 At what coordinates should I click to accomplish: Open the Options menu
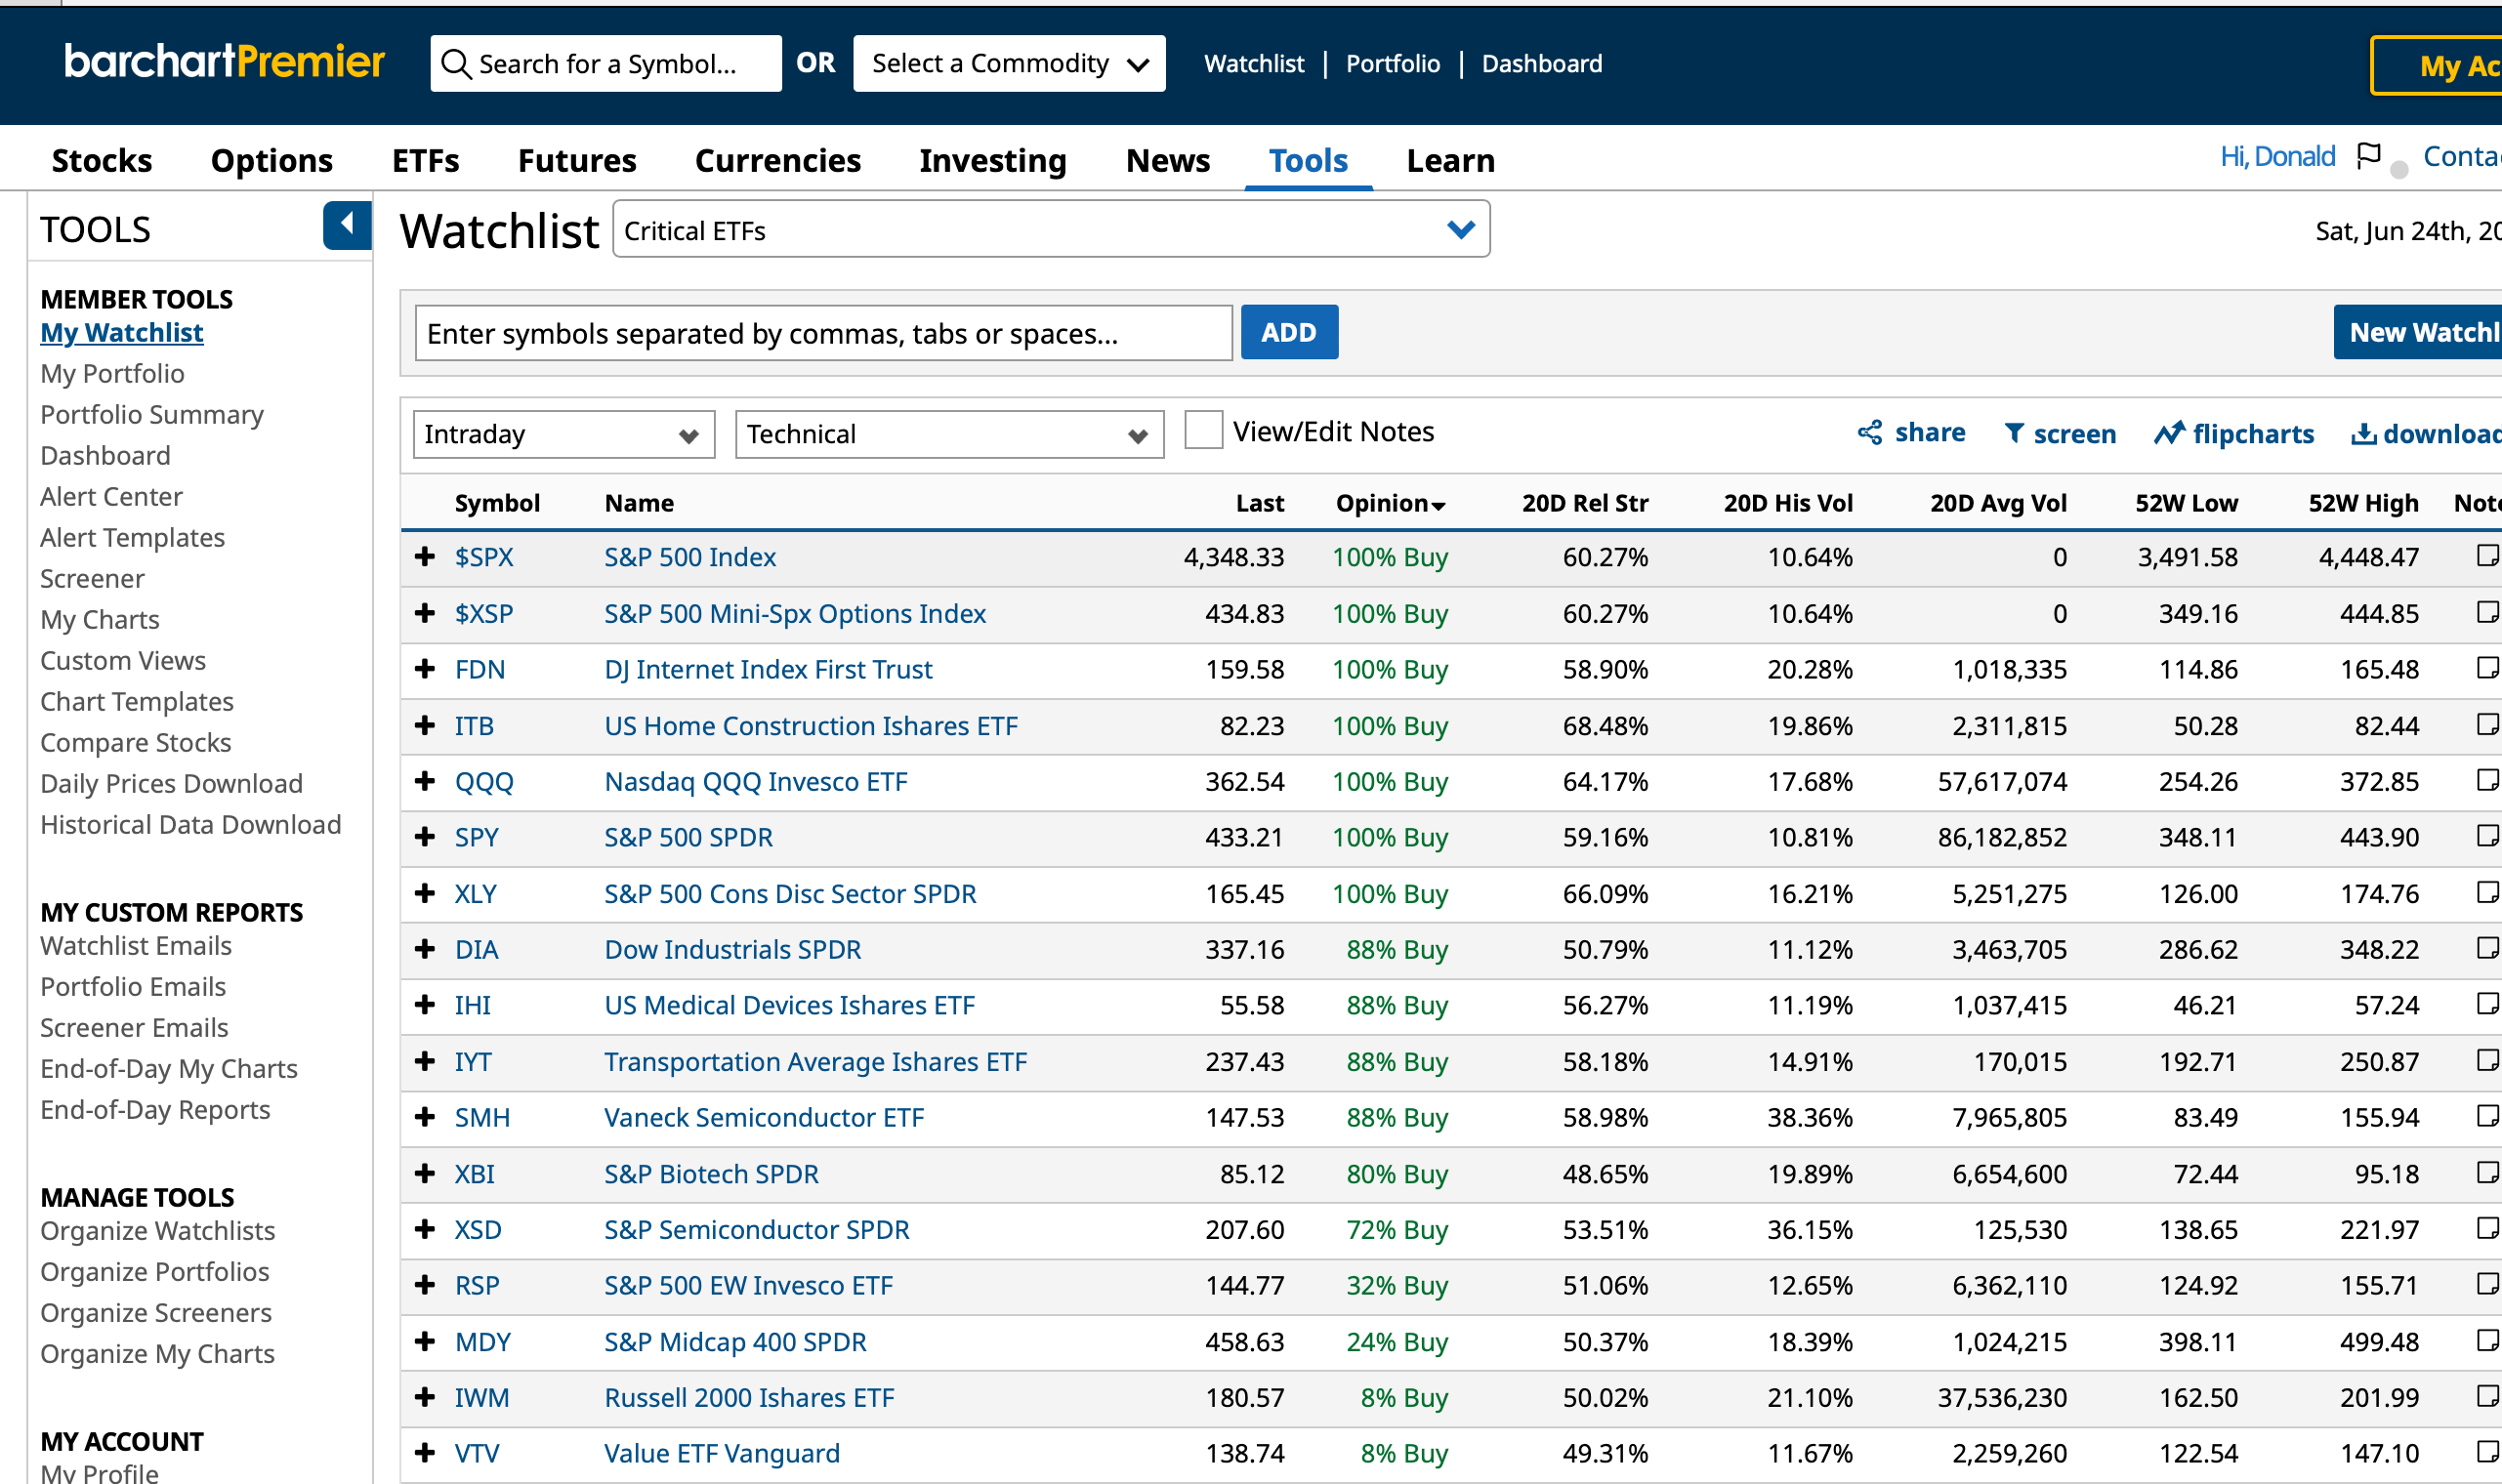(x=271, y=160)
